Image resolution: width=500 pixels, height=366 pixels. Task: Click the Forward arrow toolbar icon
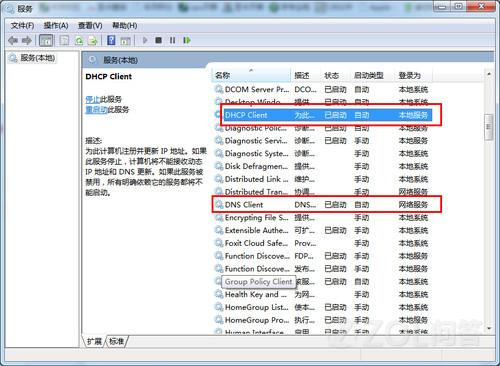27,40
